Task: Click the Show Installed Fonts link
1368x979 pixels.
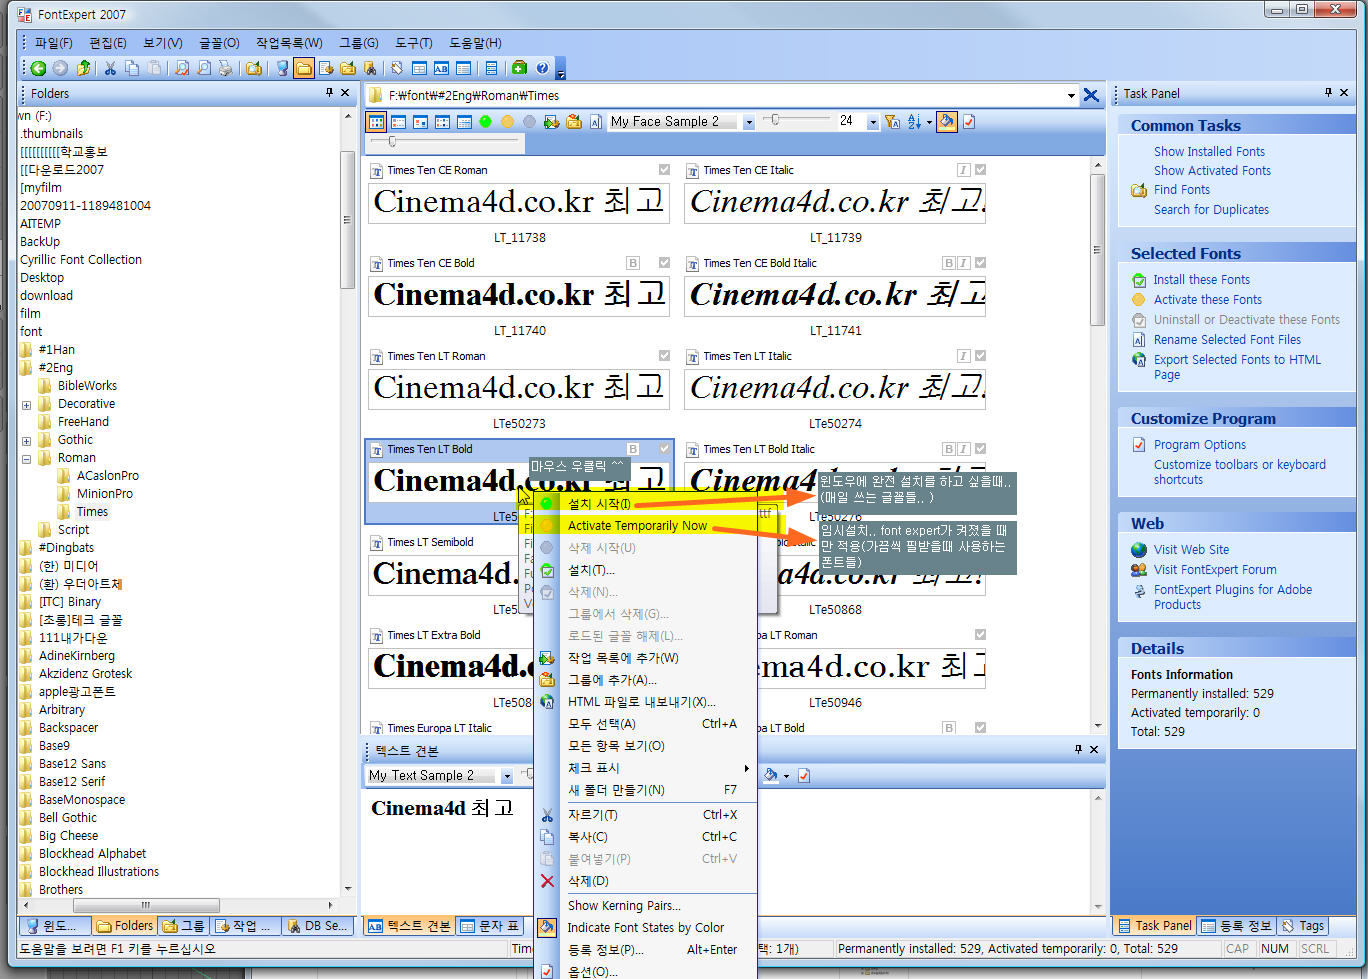Action: tap(1209, 152)
